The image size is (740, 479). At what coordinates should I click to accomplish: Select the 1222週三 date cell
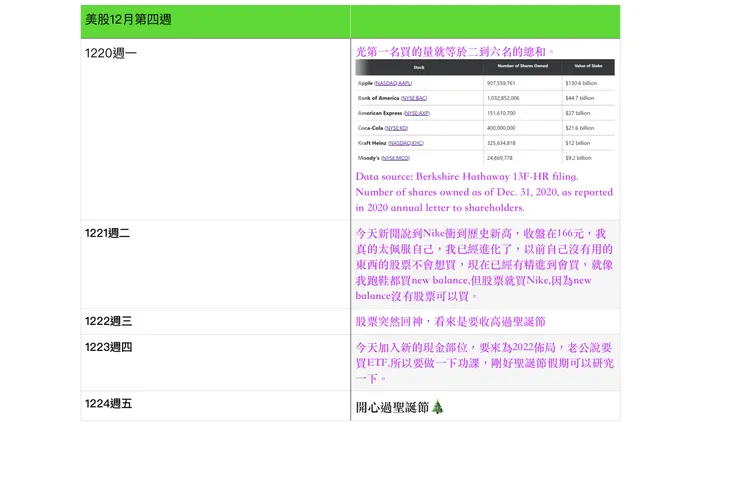pos(216,321)
